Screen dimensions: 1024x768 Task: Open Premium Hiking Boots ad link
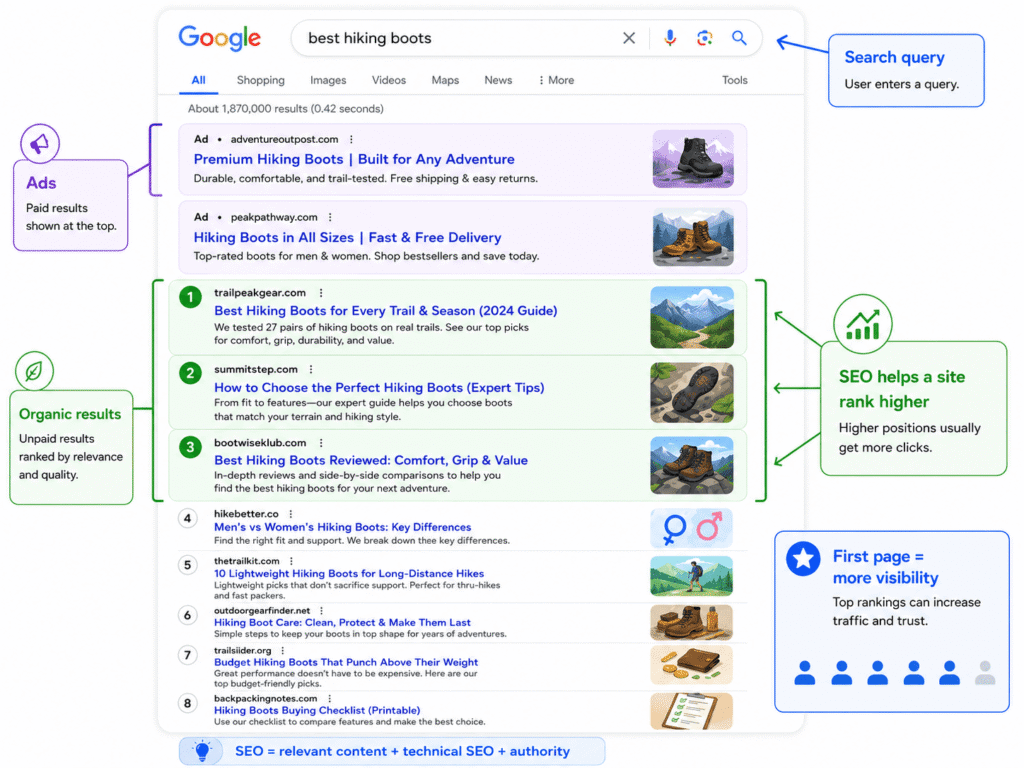[354, 159]
